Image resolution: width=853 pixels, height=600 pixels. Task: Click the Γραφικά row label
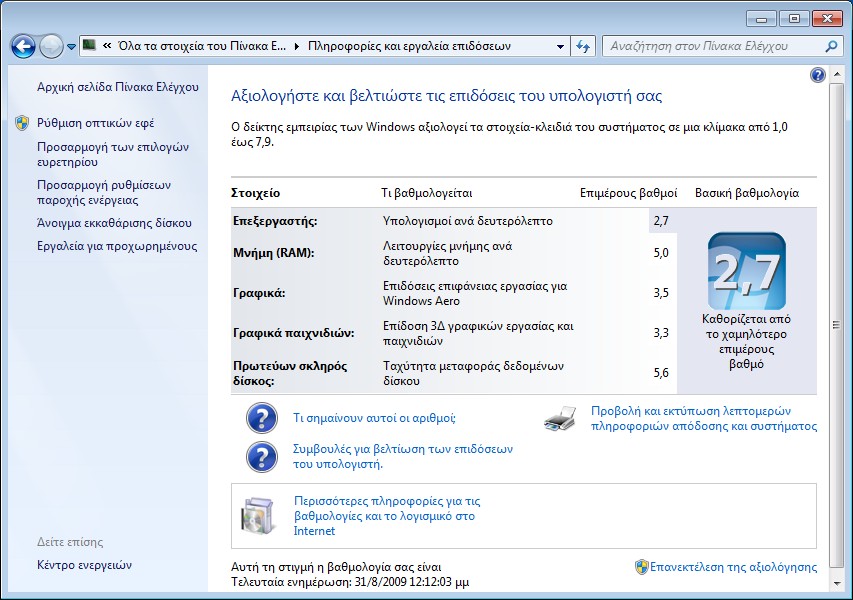tap(259, 293)
